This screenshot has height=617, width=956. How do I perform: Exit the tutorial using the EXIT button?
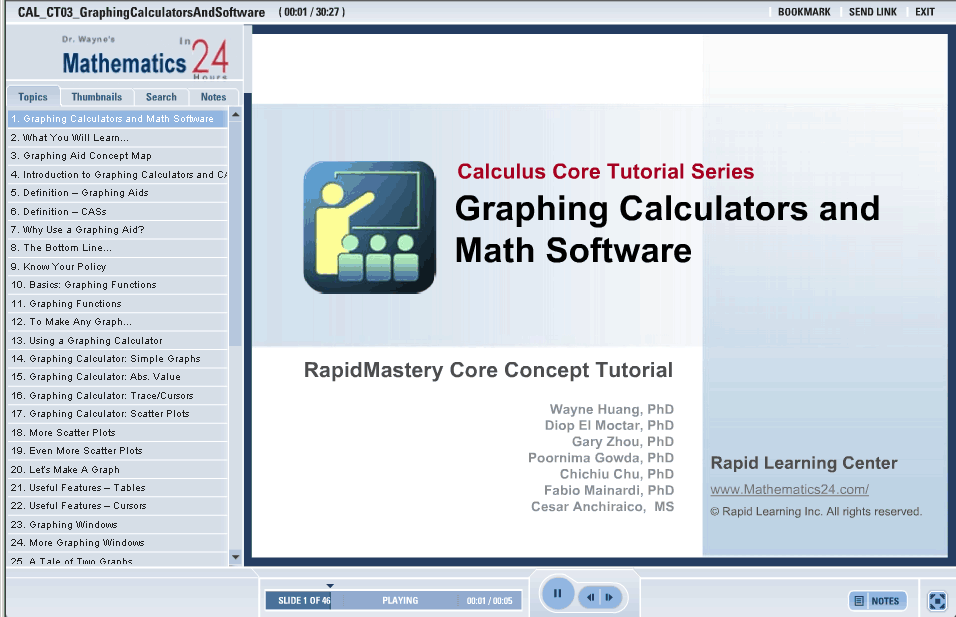[x=925, y=12]
